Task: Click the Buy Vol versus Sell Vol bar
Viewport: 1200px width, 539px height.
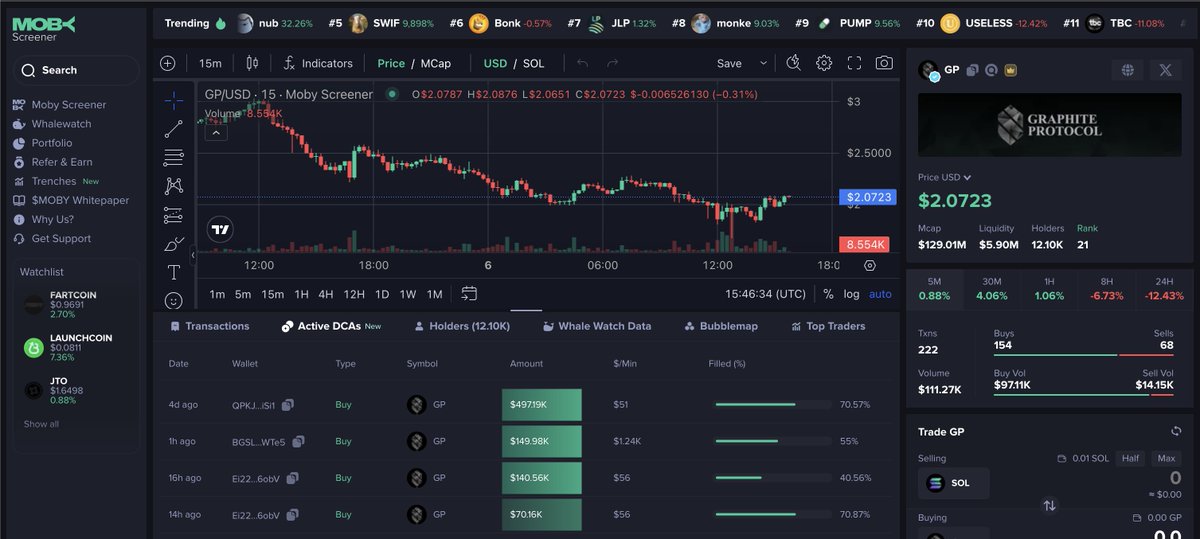Action: click(x=1083, y=394)
